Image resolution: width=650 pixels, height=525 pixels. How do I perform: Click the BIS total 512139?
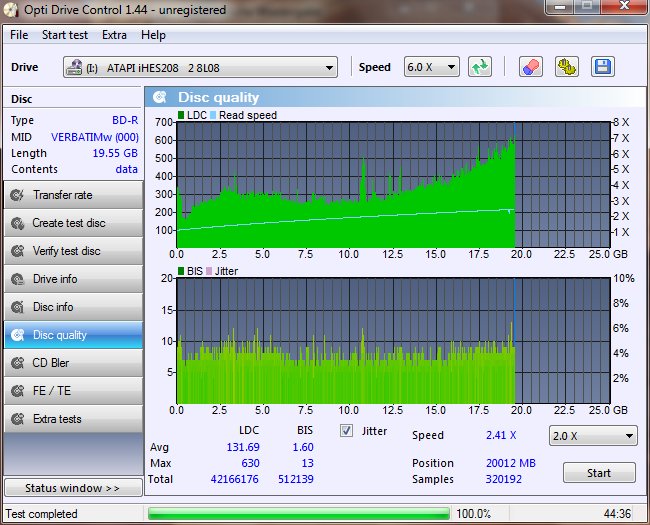click(296, 479)
